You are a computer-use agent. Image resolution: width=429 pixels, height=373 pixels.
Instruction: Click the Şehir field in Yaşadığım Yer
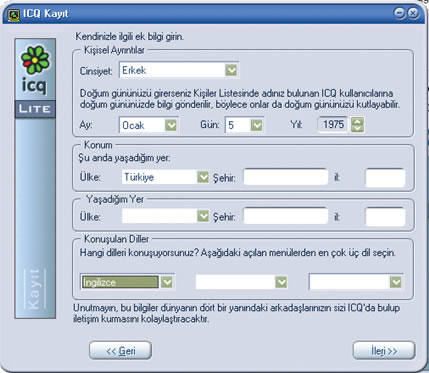[286, 216]
